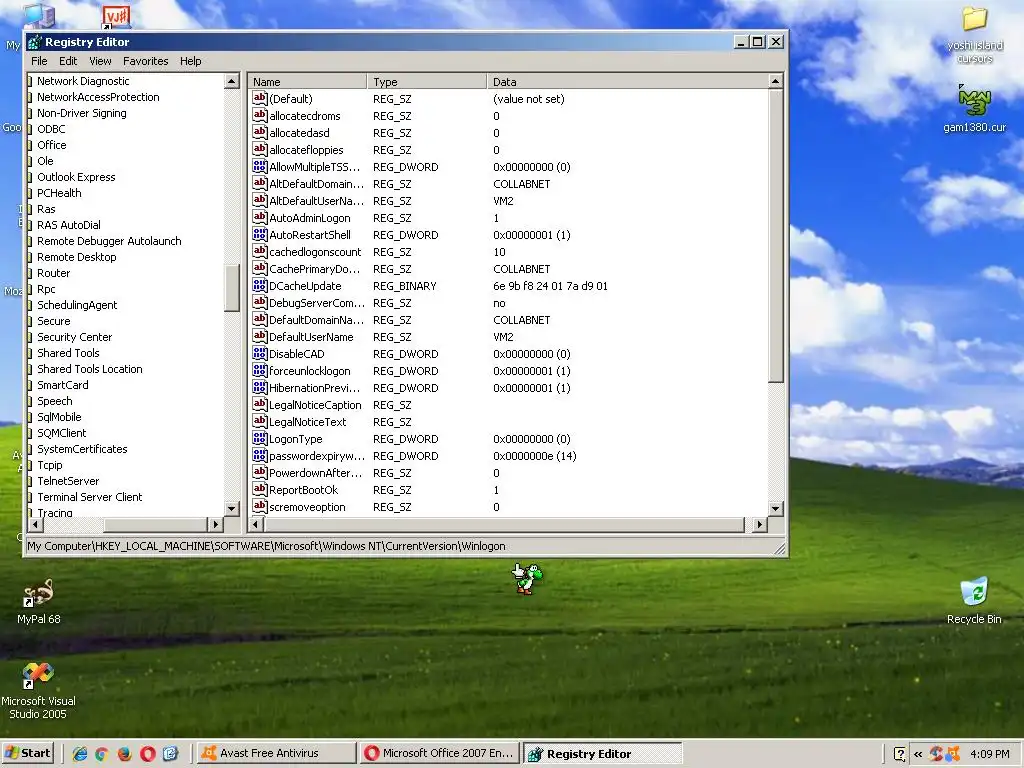
Task: Sort values by the Name column header
Action: point(307,82)
